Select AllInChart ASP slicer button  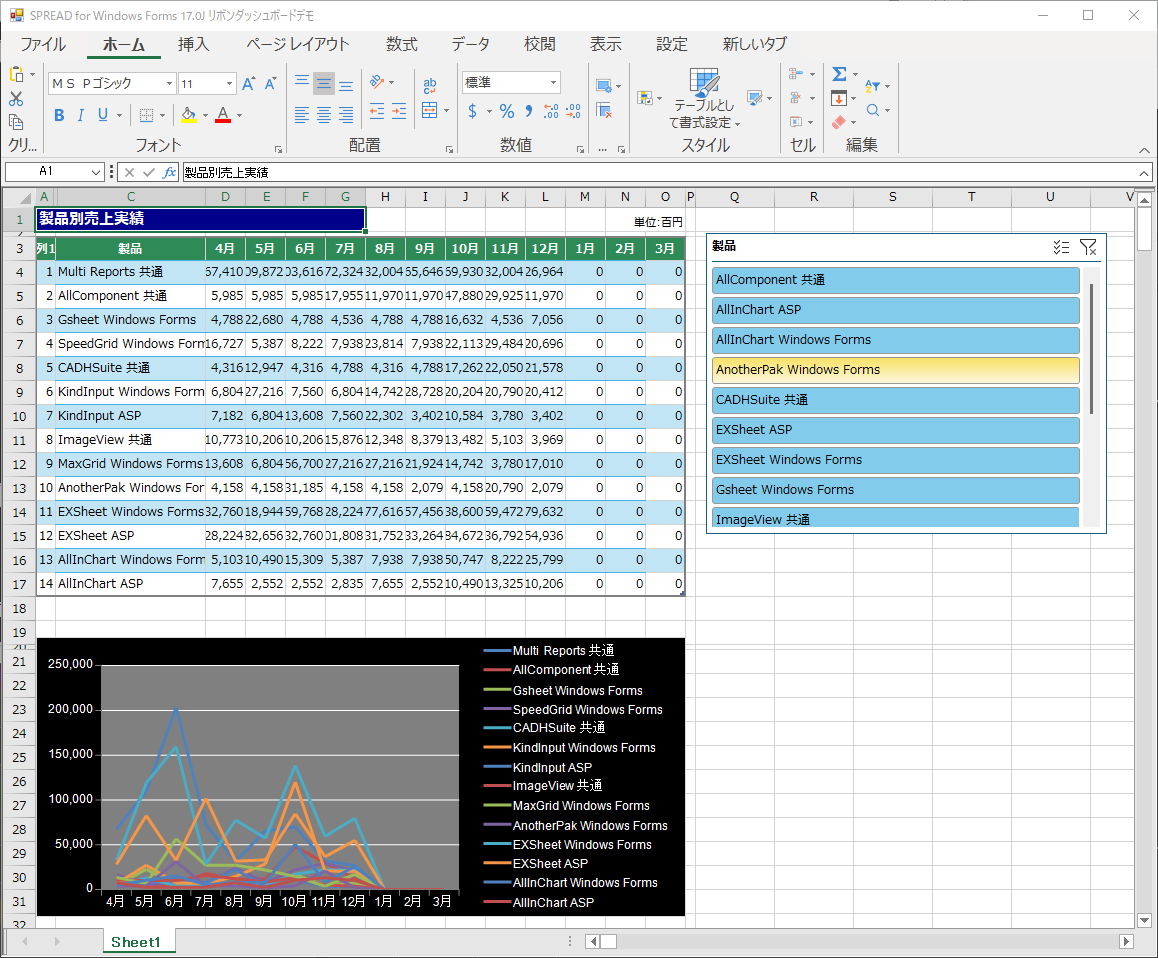pos(895,310)
